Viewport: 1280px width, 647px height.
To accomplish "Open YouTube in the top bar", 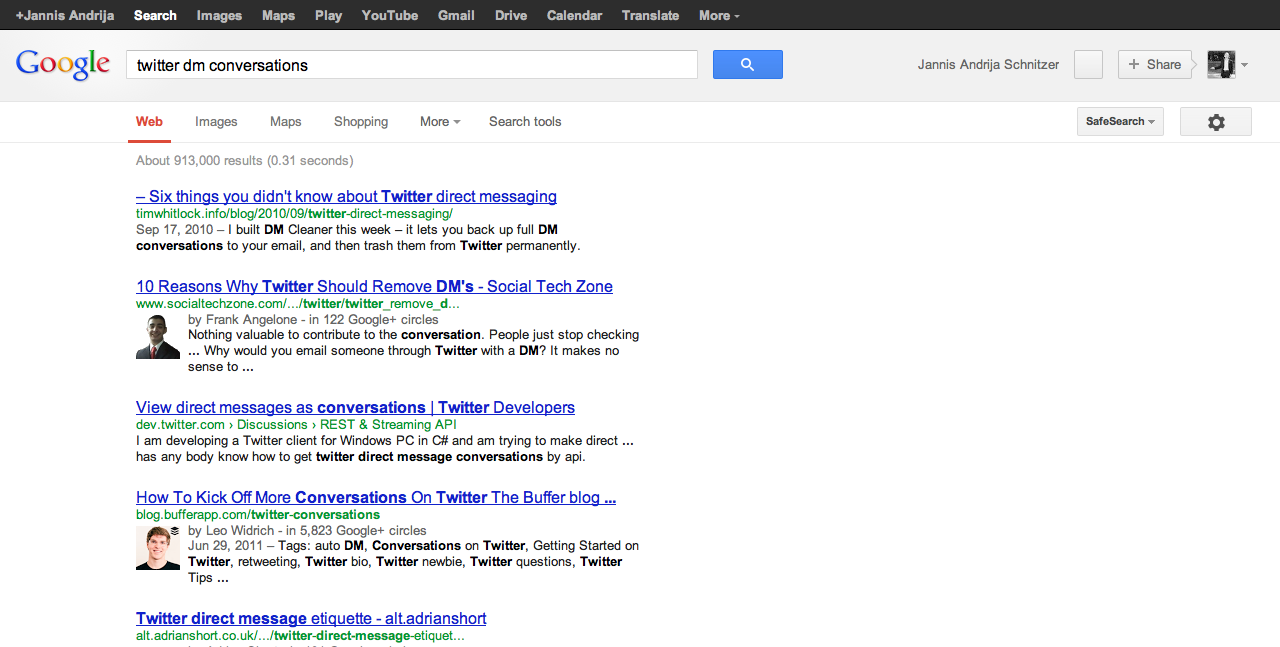I will [390, 15].
